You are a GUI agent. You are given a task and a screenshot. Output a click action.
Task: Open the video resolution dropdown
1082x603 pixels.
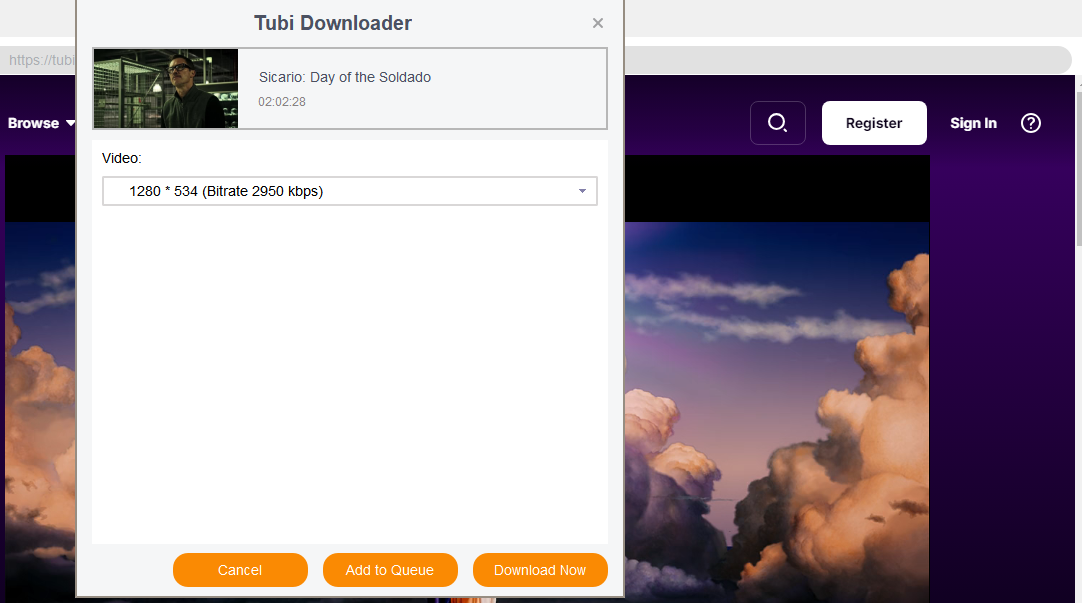(x=350, y=191)
